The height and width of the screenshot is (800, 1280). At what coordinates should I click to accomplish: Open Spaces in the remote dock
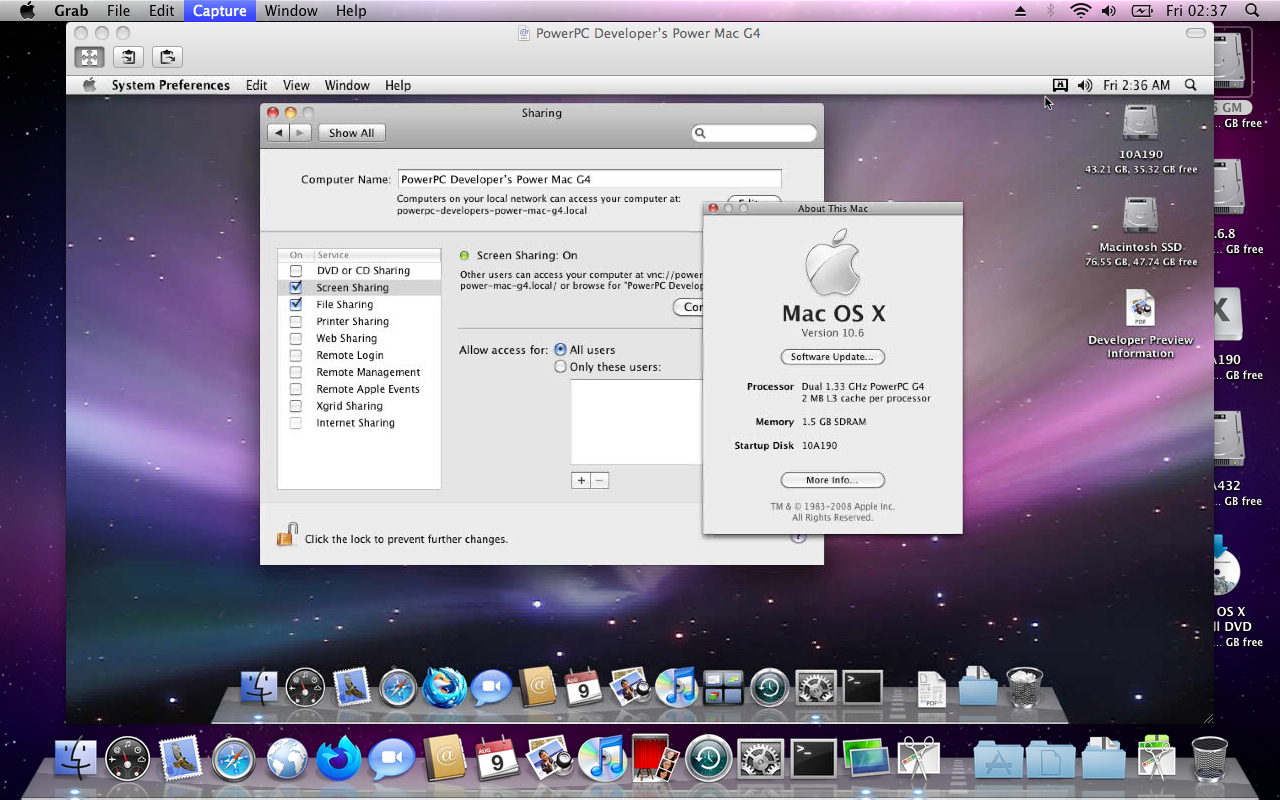point(723,688)
